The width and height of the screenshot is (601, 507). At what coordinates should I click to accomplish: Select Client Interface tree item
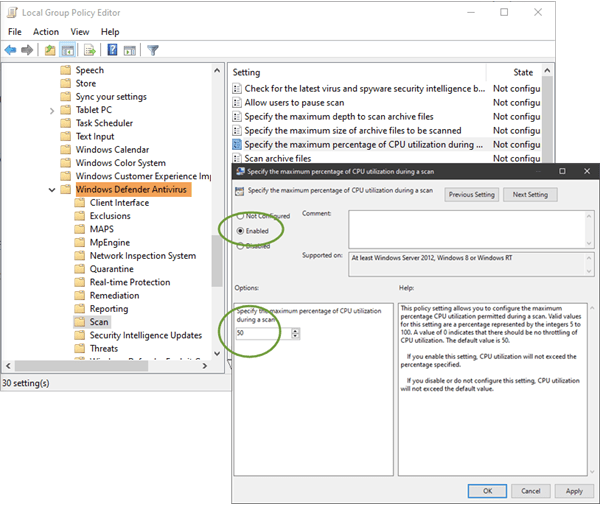(x=119, y=203)
